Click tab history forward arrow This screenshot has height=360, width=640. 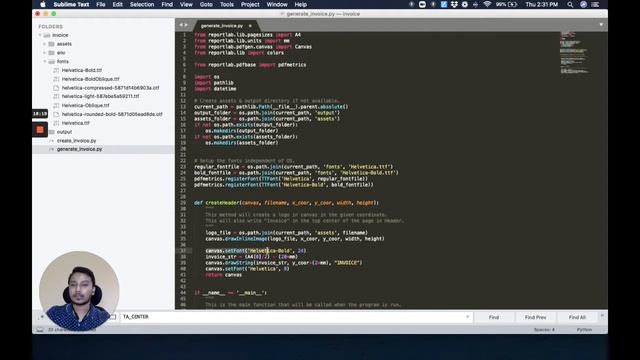tap(187, 25)
